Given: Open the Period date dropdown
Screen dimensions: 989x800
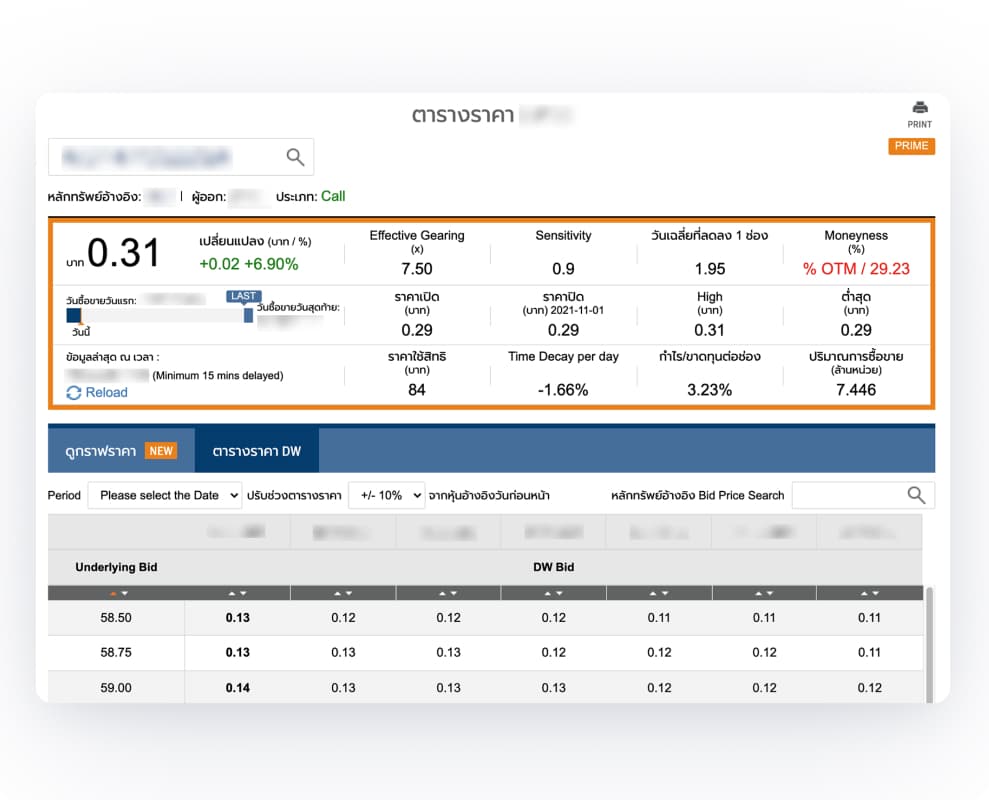Looking at the screenshot, I should pyautogui.click(x=165, y=495).
